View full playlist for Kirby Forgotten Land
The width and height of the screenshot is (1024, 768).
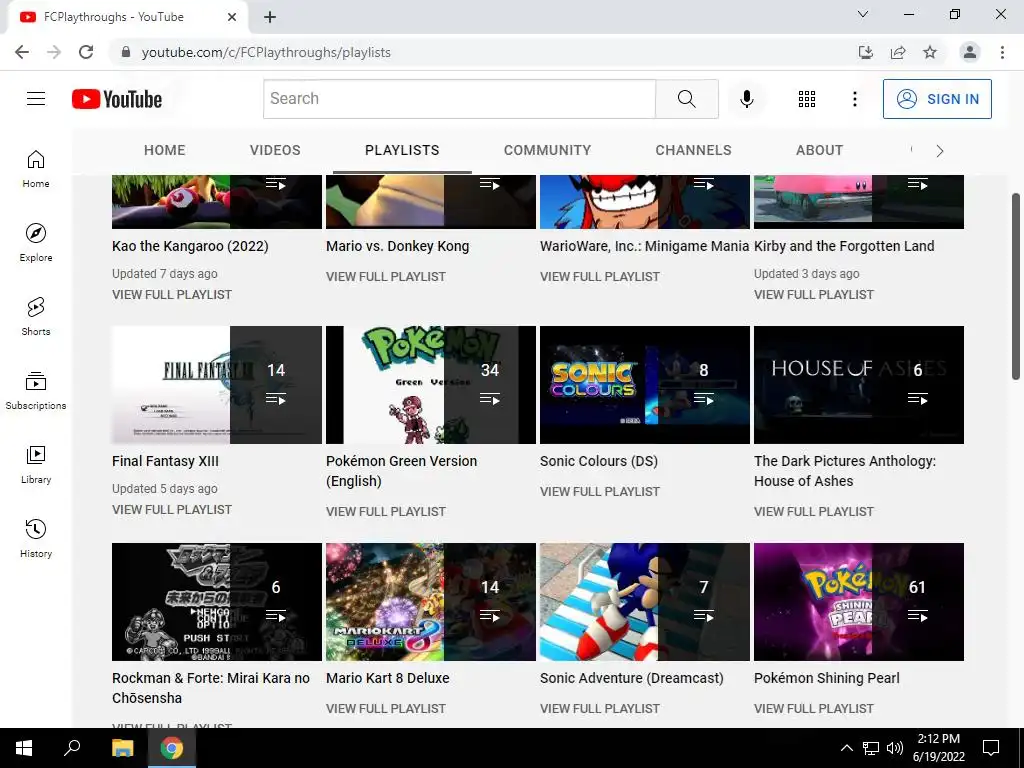click(814, 295)
